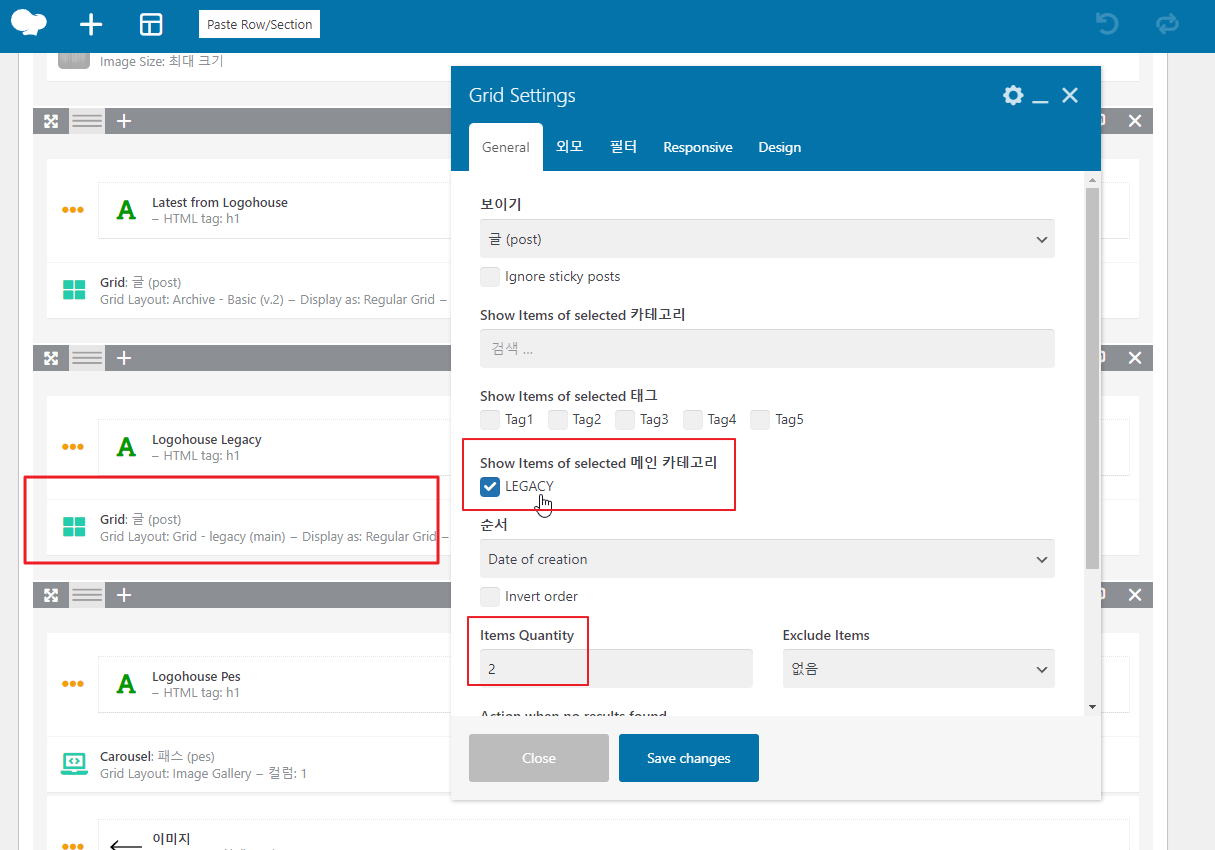This screenshot has height=850, width=1215.
Task: Check the Tag2 checkbox
Action: tap(558, 419)
